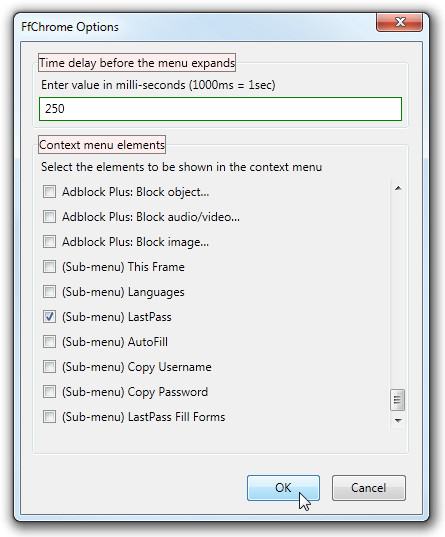
Task: Toggle (Sub-menu) Languages checkbox
Action: coord(49,291)
